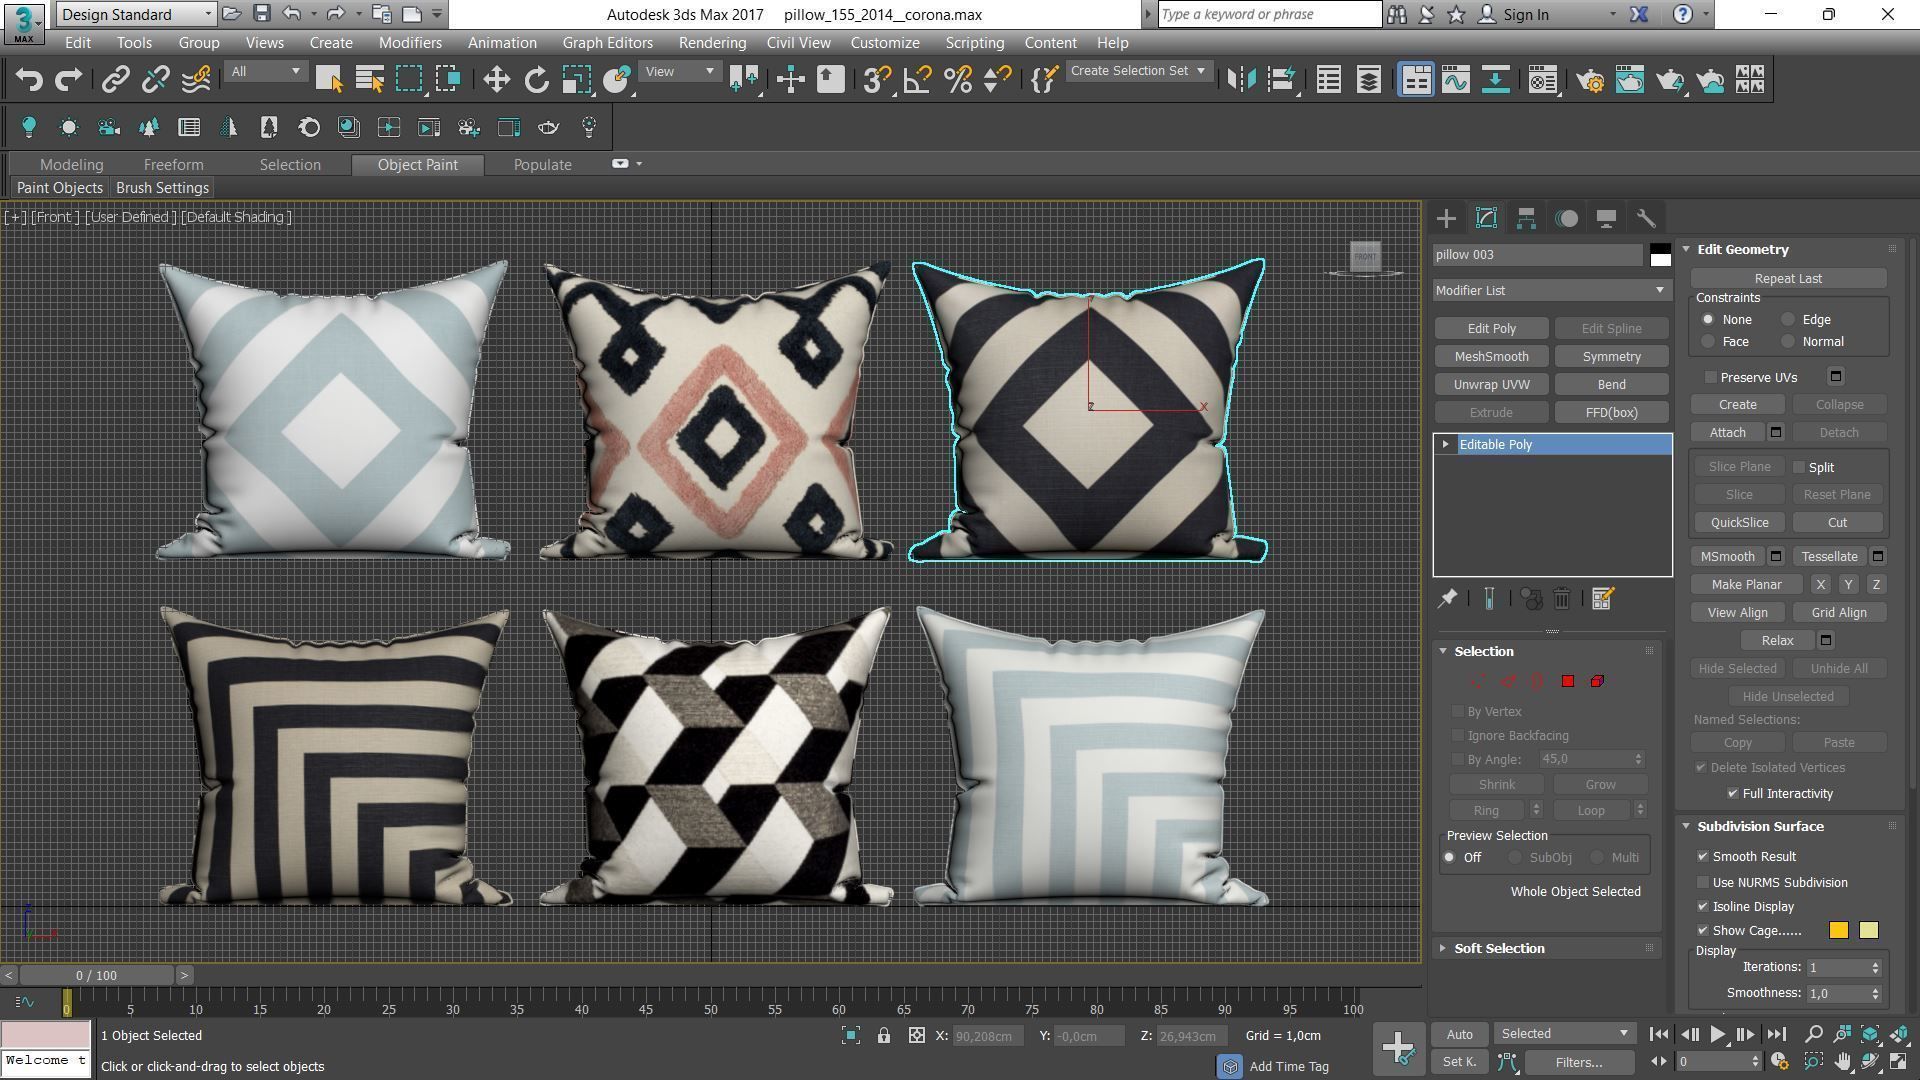Open the Selected key filter dropdown

[x=1565, y=1034]
